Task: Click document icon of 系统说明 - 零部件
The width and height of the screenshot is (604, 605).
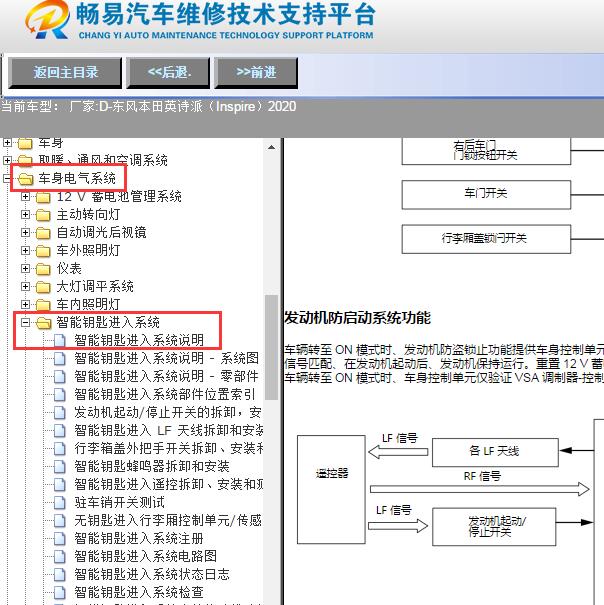Action: (59, 376)
